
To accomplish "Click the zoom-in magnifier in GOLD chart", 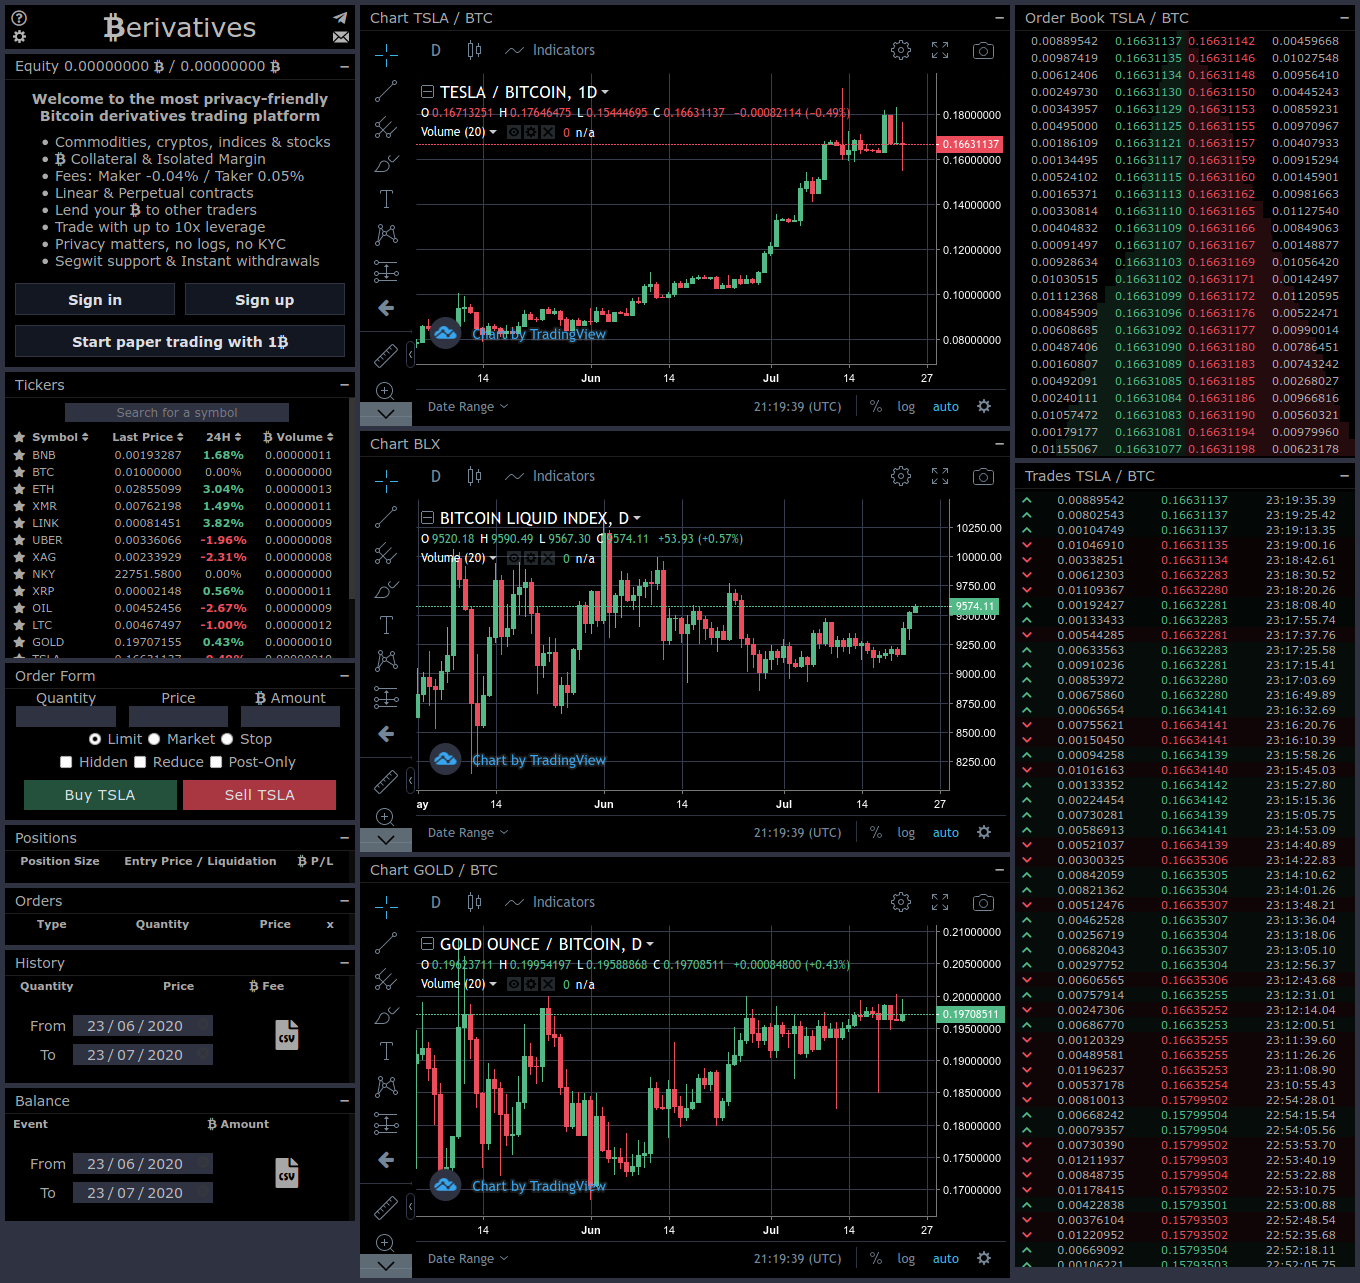I will point(385,1242).
